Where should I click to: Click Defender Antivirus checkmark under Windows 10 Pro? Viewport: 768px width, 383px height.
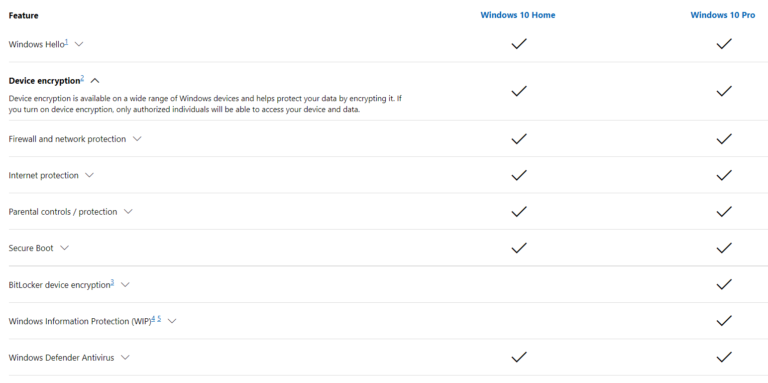724,357
